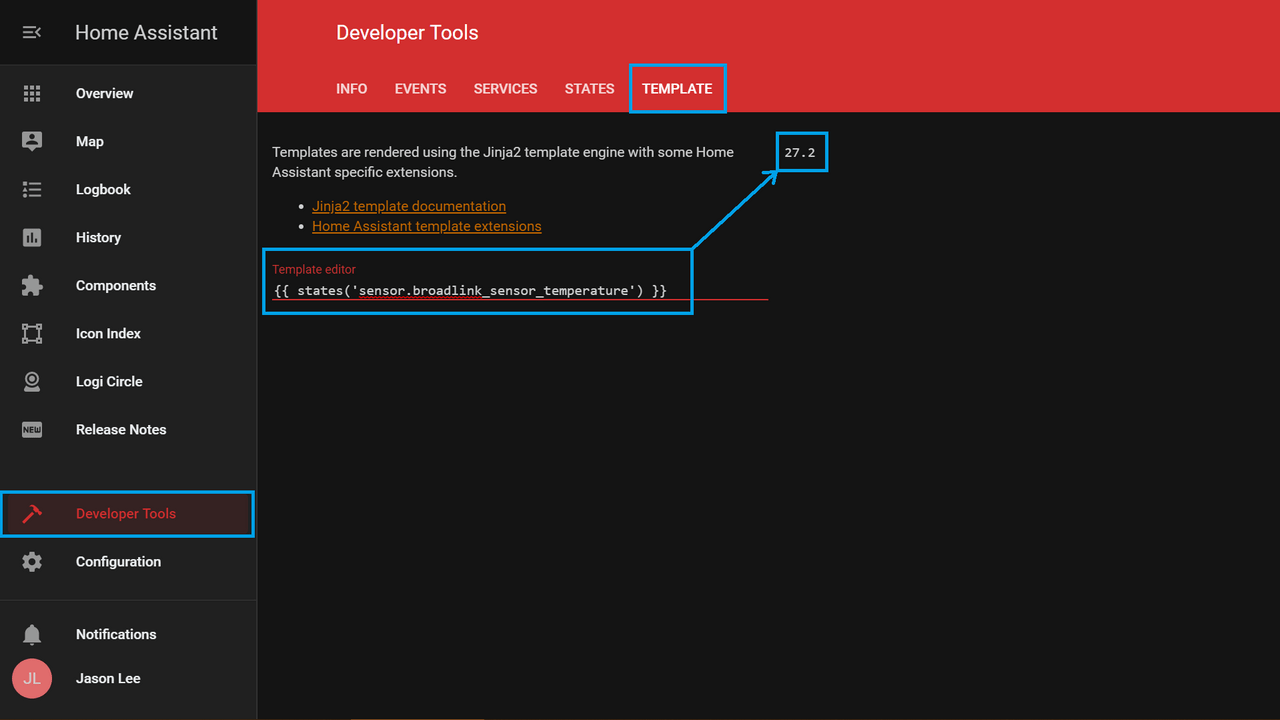This screenshot has width=1280, height=720.
Task: Select Developer Tools in sidebar
Action: pyautogui.click(x=128, y=513)
